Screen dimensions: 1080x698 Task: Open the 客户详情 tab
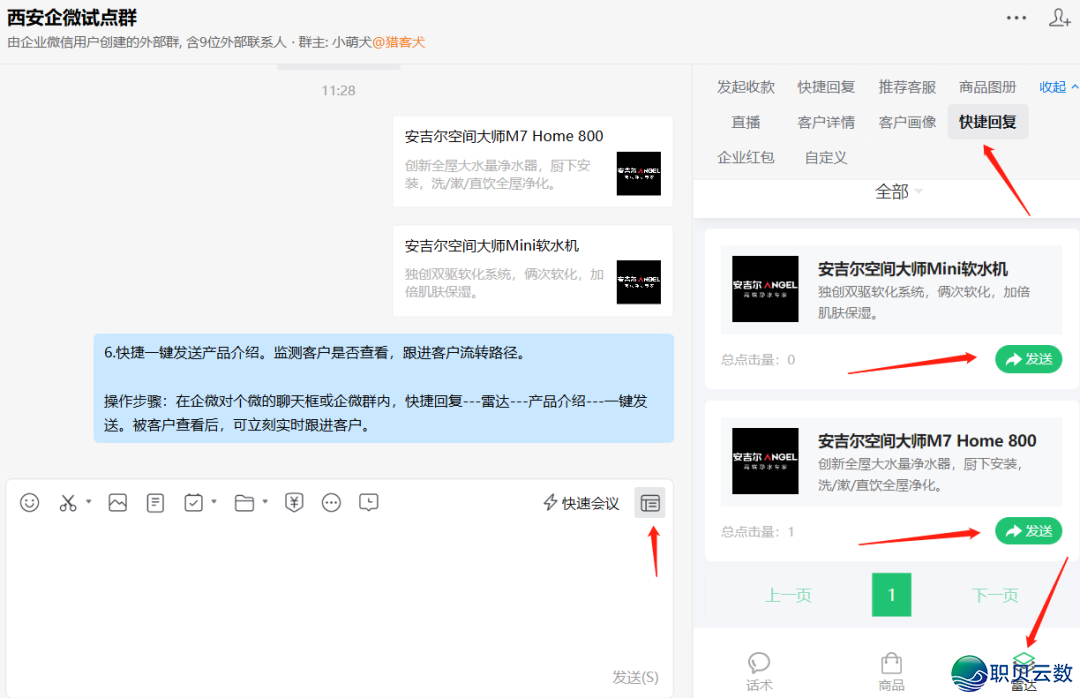827,123
